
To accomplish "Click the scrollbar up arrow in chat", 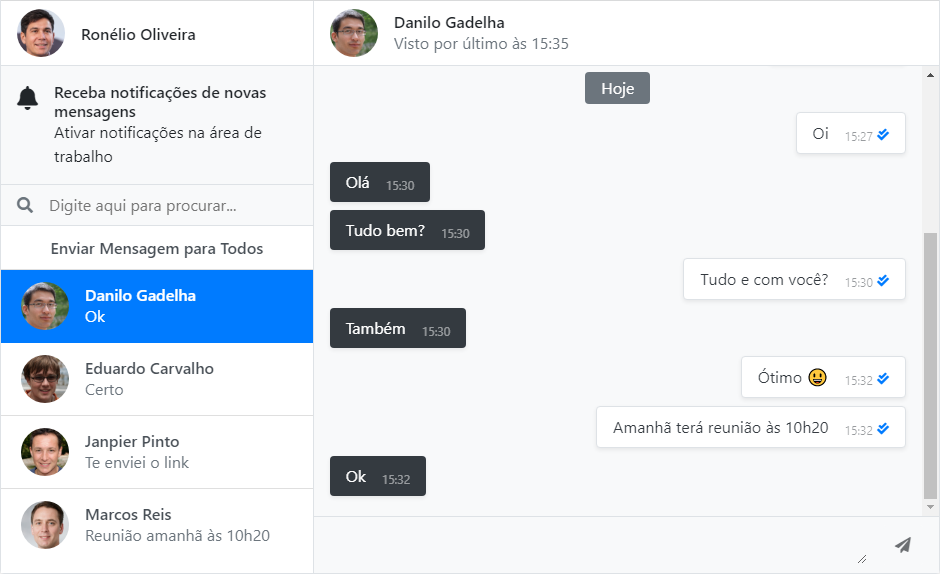I will [x=931, y=75].
